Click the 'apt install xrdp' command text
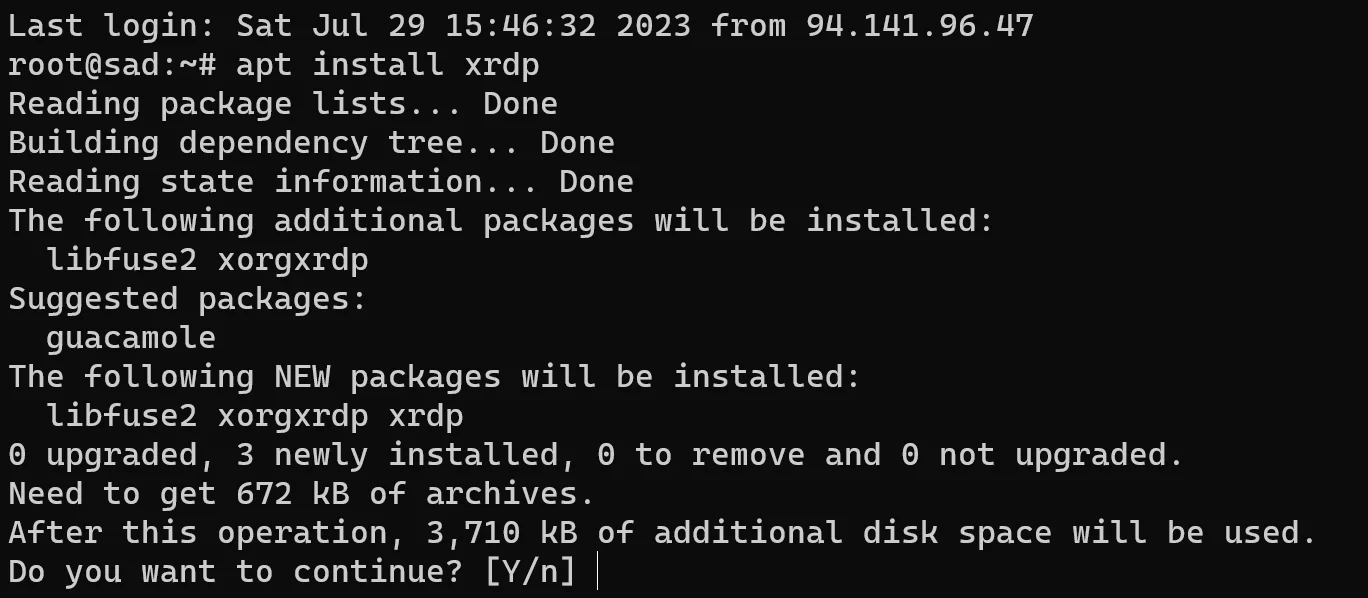 388,65
